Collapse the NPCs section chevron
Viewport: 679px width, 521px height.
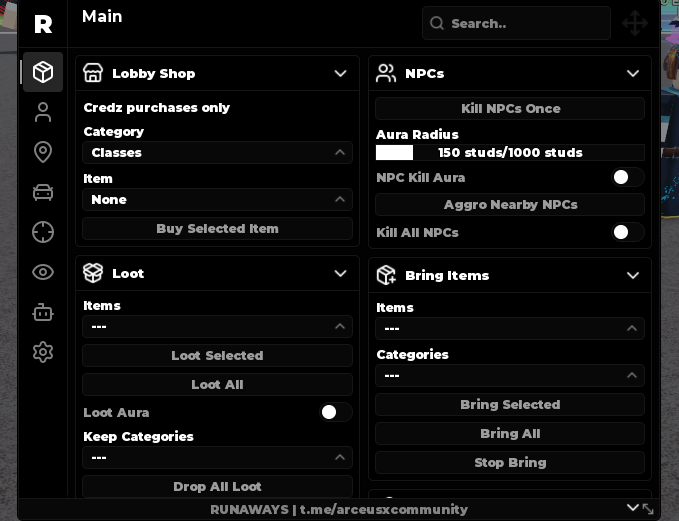click(x=633, y=73)
